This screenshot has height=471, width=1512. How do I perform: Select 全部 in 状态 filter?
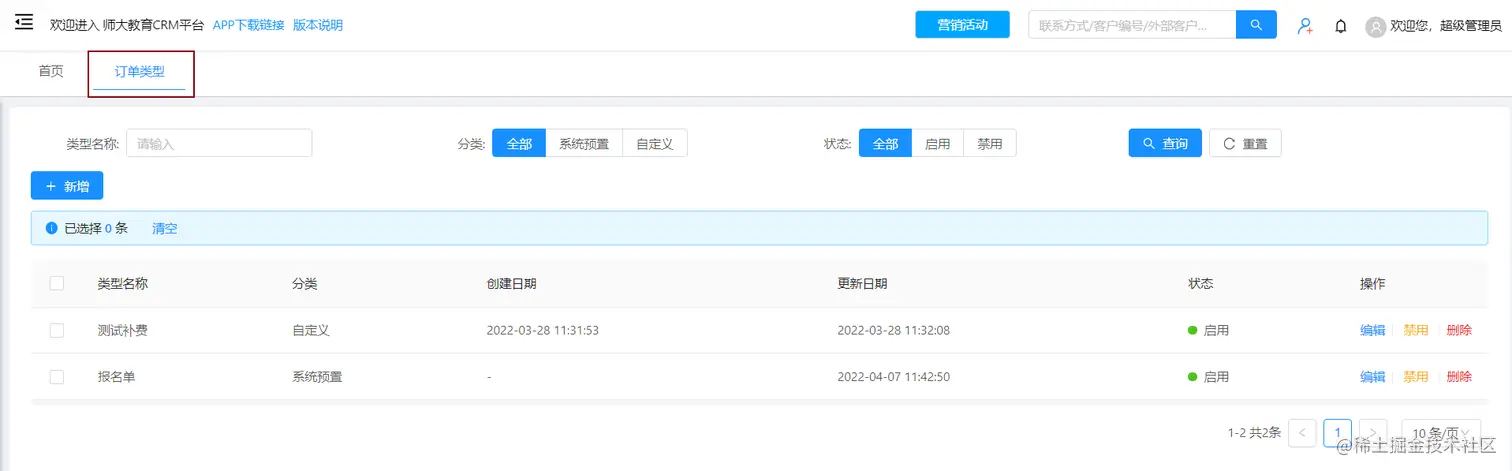click(885, 143)
